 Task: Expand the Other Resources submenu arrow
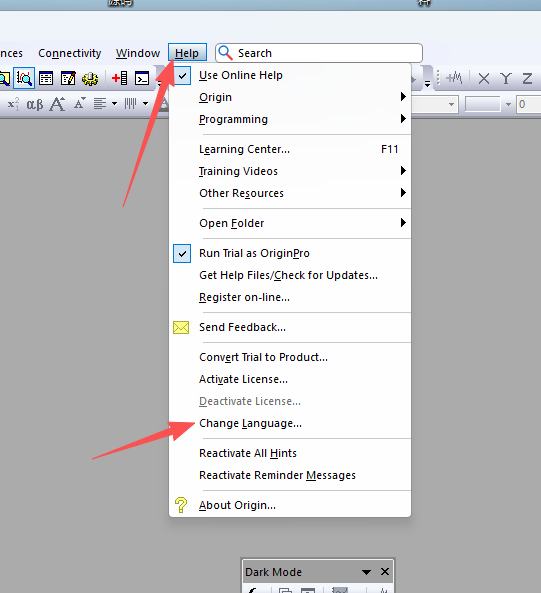click(403, 193)
